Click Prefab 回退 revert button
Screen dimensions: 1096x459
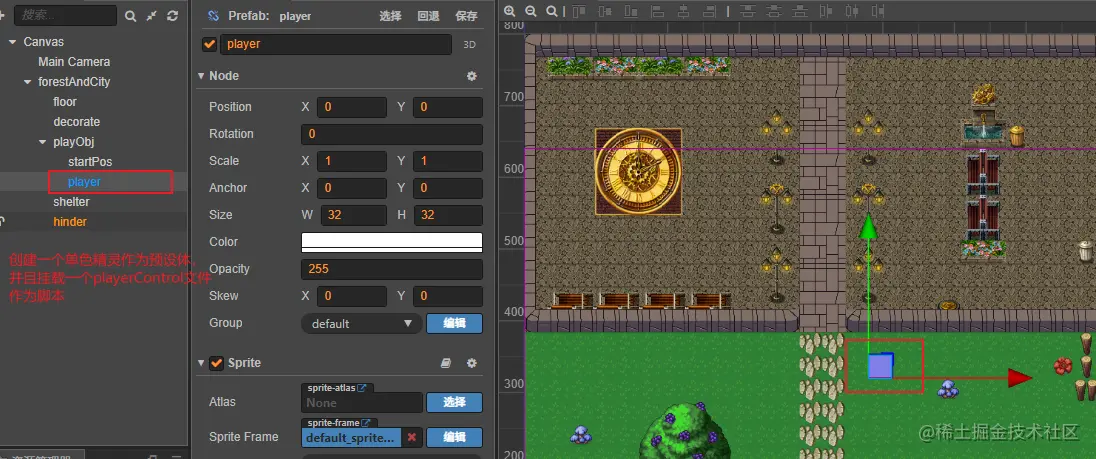(428, 15)
